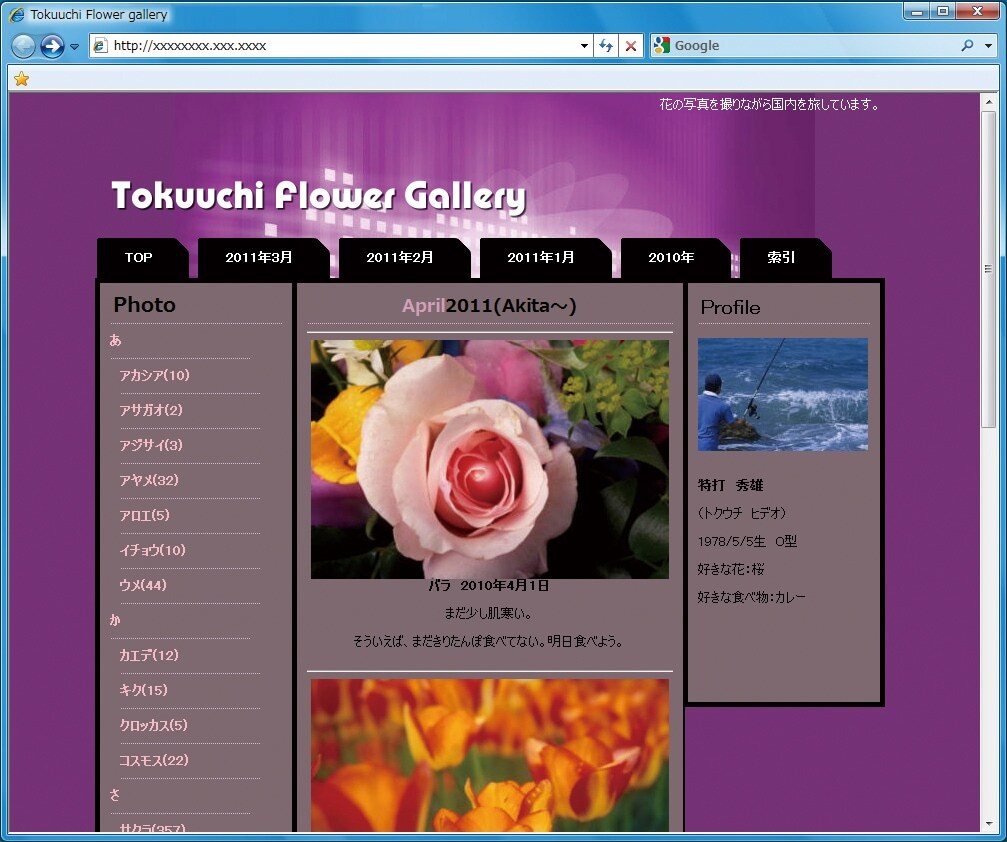Open the アジサイ(3) photo link
This screenshot has height=842, width=1007.
coord(151,445)
